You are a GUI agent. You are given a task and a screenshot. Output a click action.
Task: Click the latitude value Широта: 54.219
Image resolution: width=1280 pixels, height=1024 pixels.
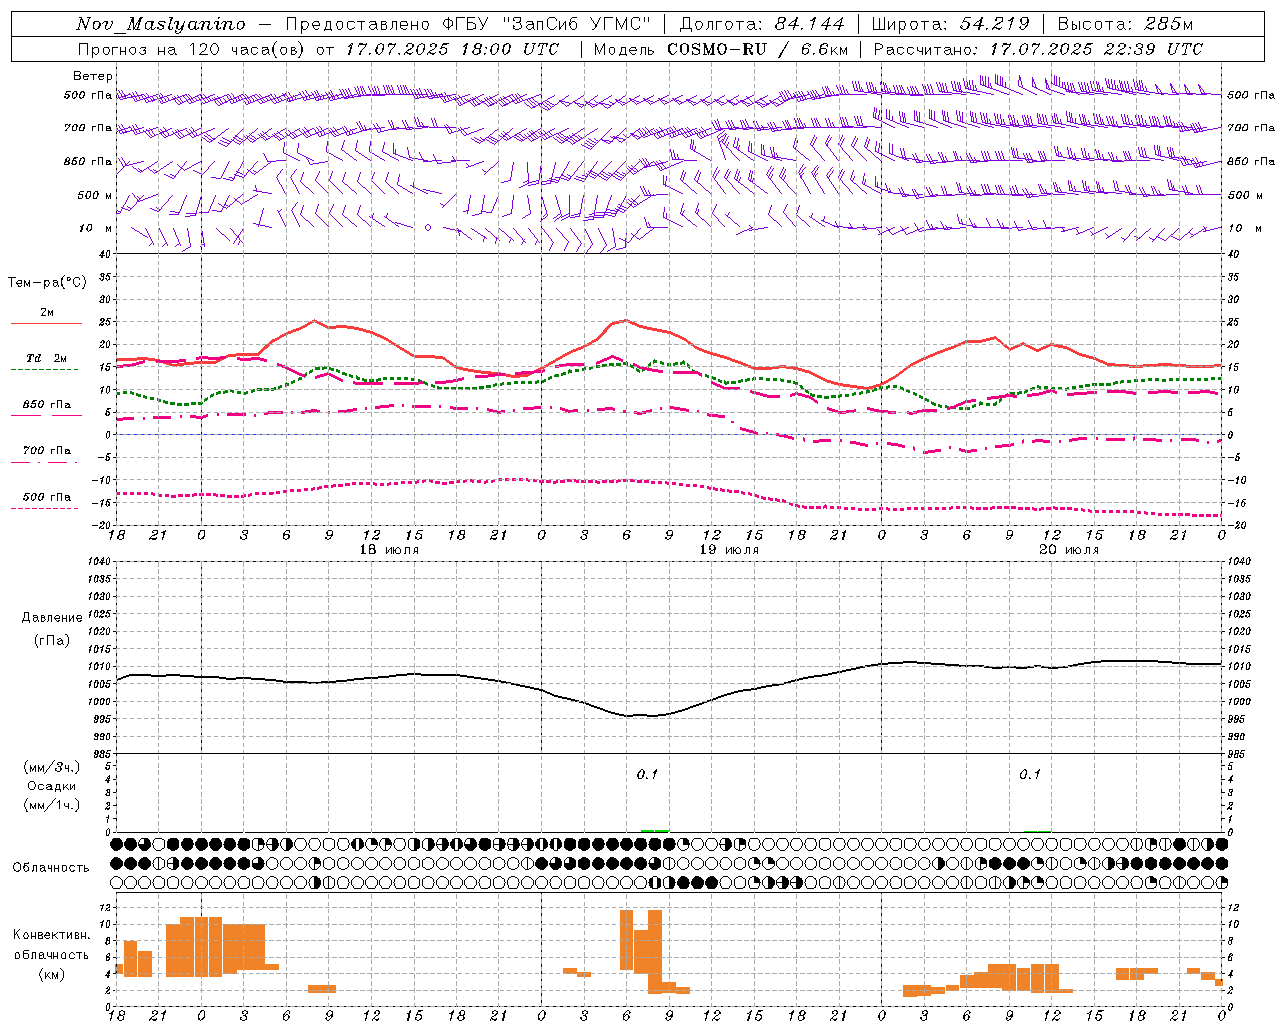point(950,24)
